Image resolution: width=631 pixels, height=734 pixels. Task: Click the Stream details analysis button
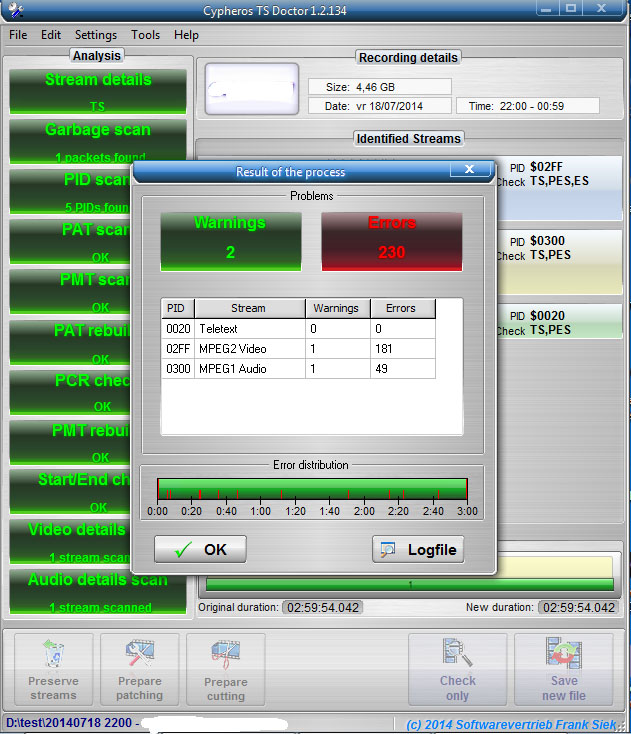tap(98, 92)
